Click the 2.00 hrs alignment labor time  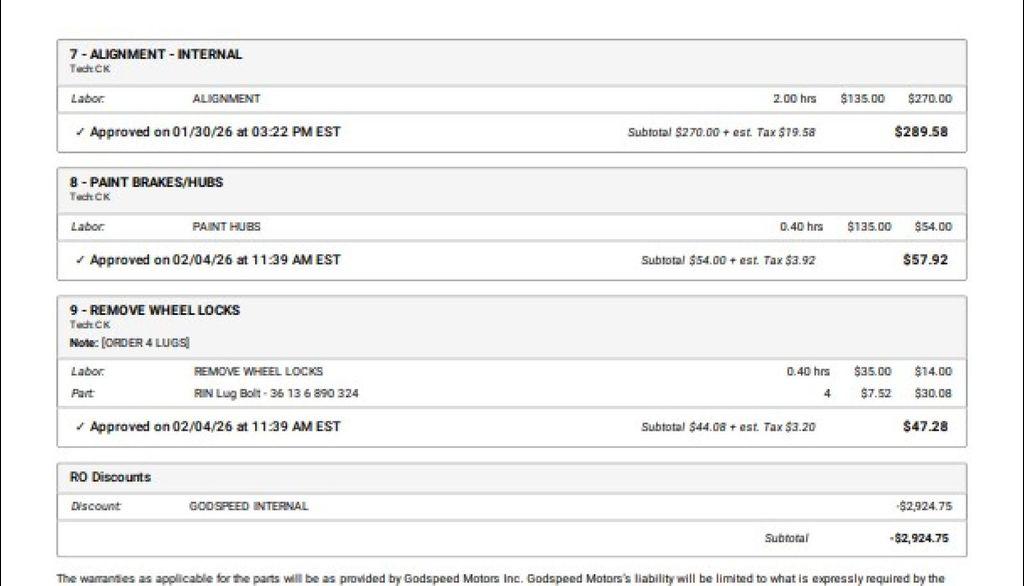tap(794, 99)
